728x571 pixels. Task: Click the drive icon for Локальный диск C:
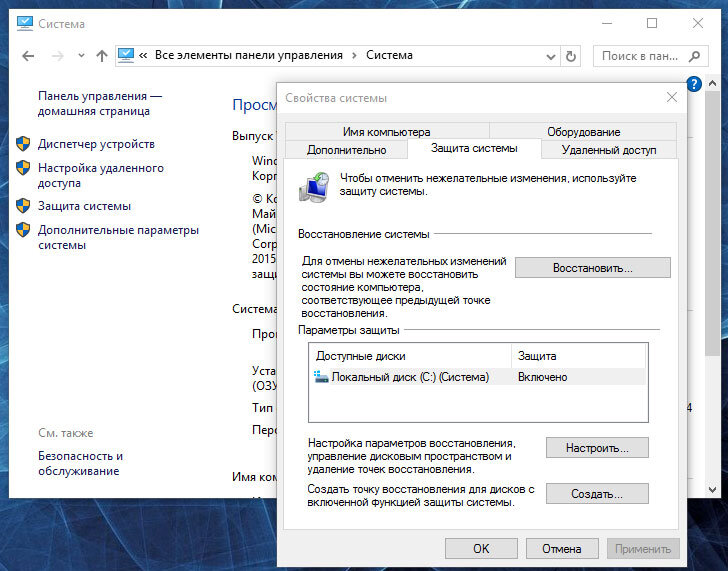pos(321,376)
